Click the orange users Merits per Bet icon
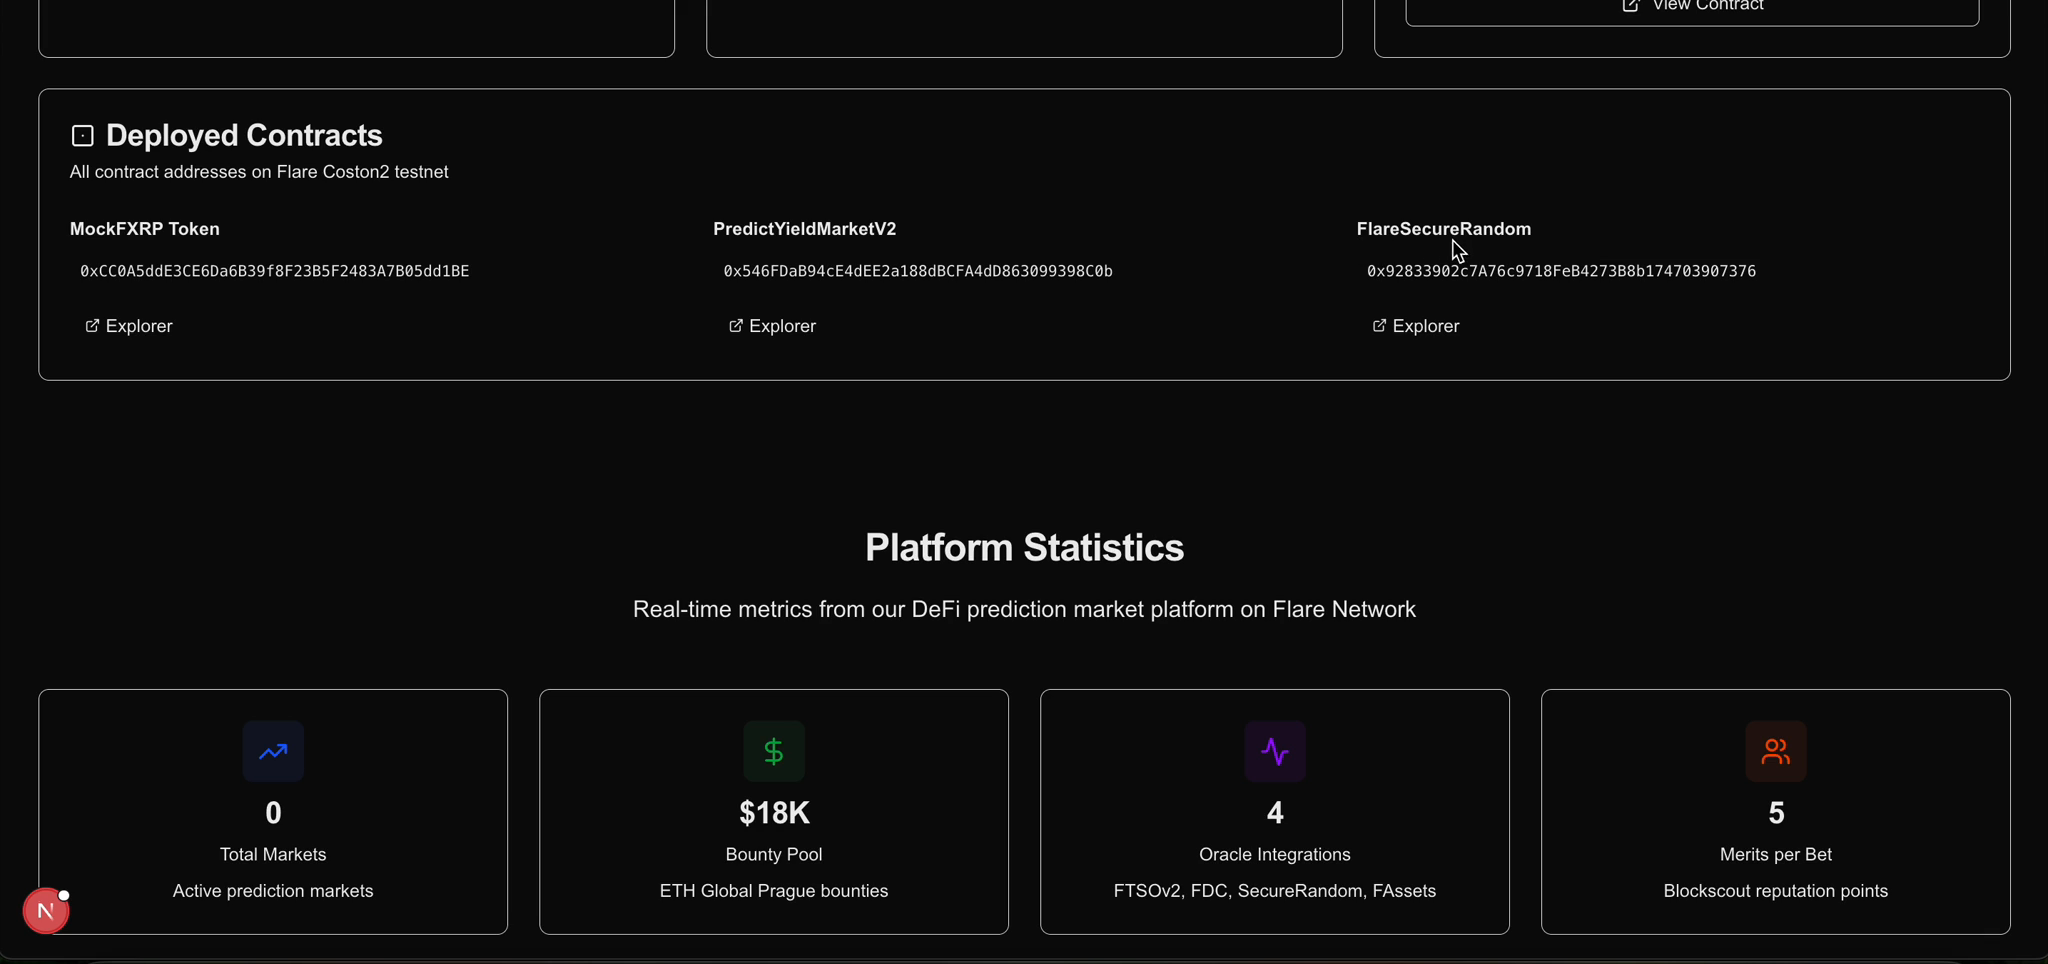This screenshot has height=964, width=2048. click(1776, 751)
